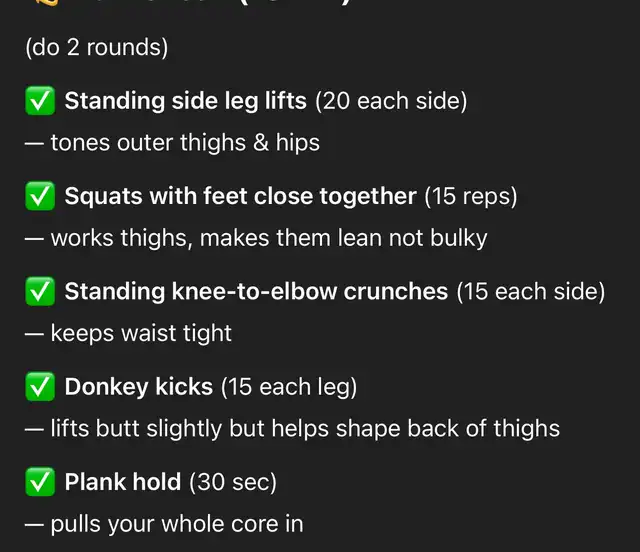
Task: Click the bold 'Donkey kicks' title
Action: point(138,387)
